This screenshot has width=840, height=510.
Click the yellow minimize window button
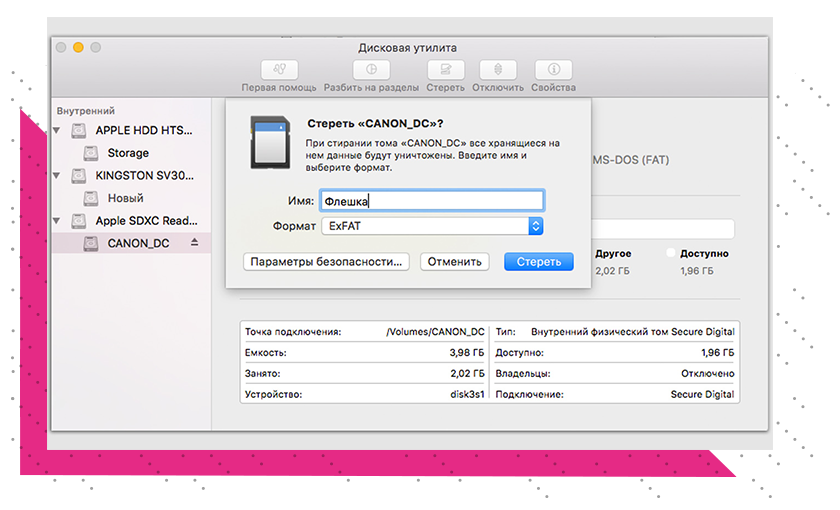[x=79, y=47]
